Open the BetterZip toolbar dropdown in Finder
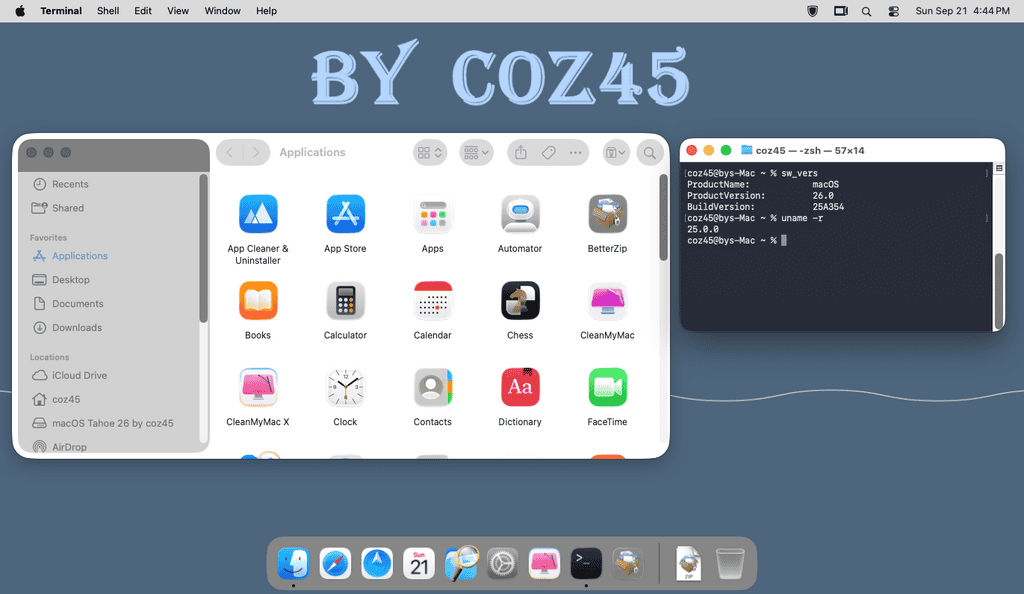The height and width of the screenshot is (594, 1024). click(x=616, y=153)
